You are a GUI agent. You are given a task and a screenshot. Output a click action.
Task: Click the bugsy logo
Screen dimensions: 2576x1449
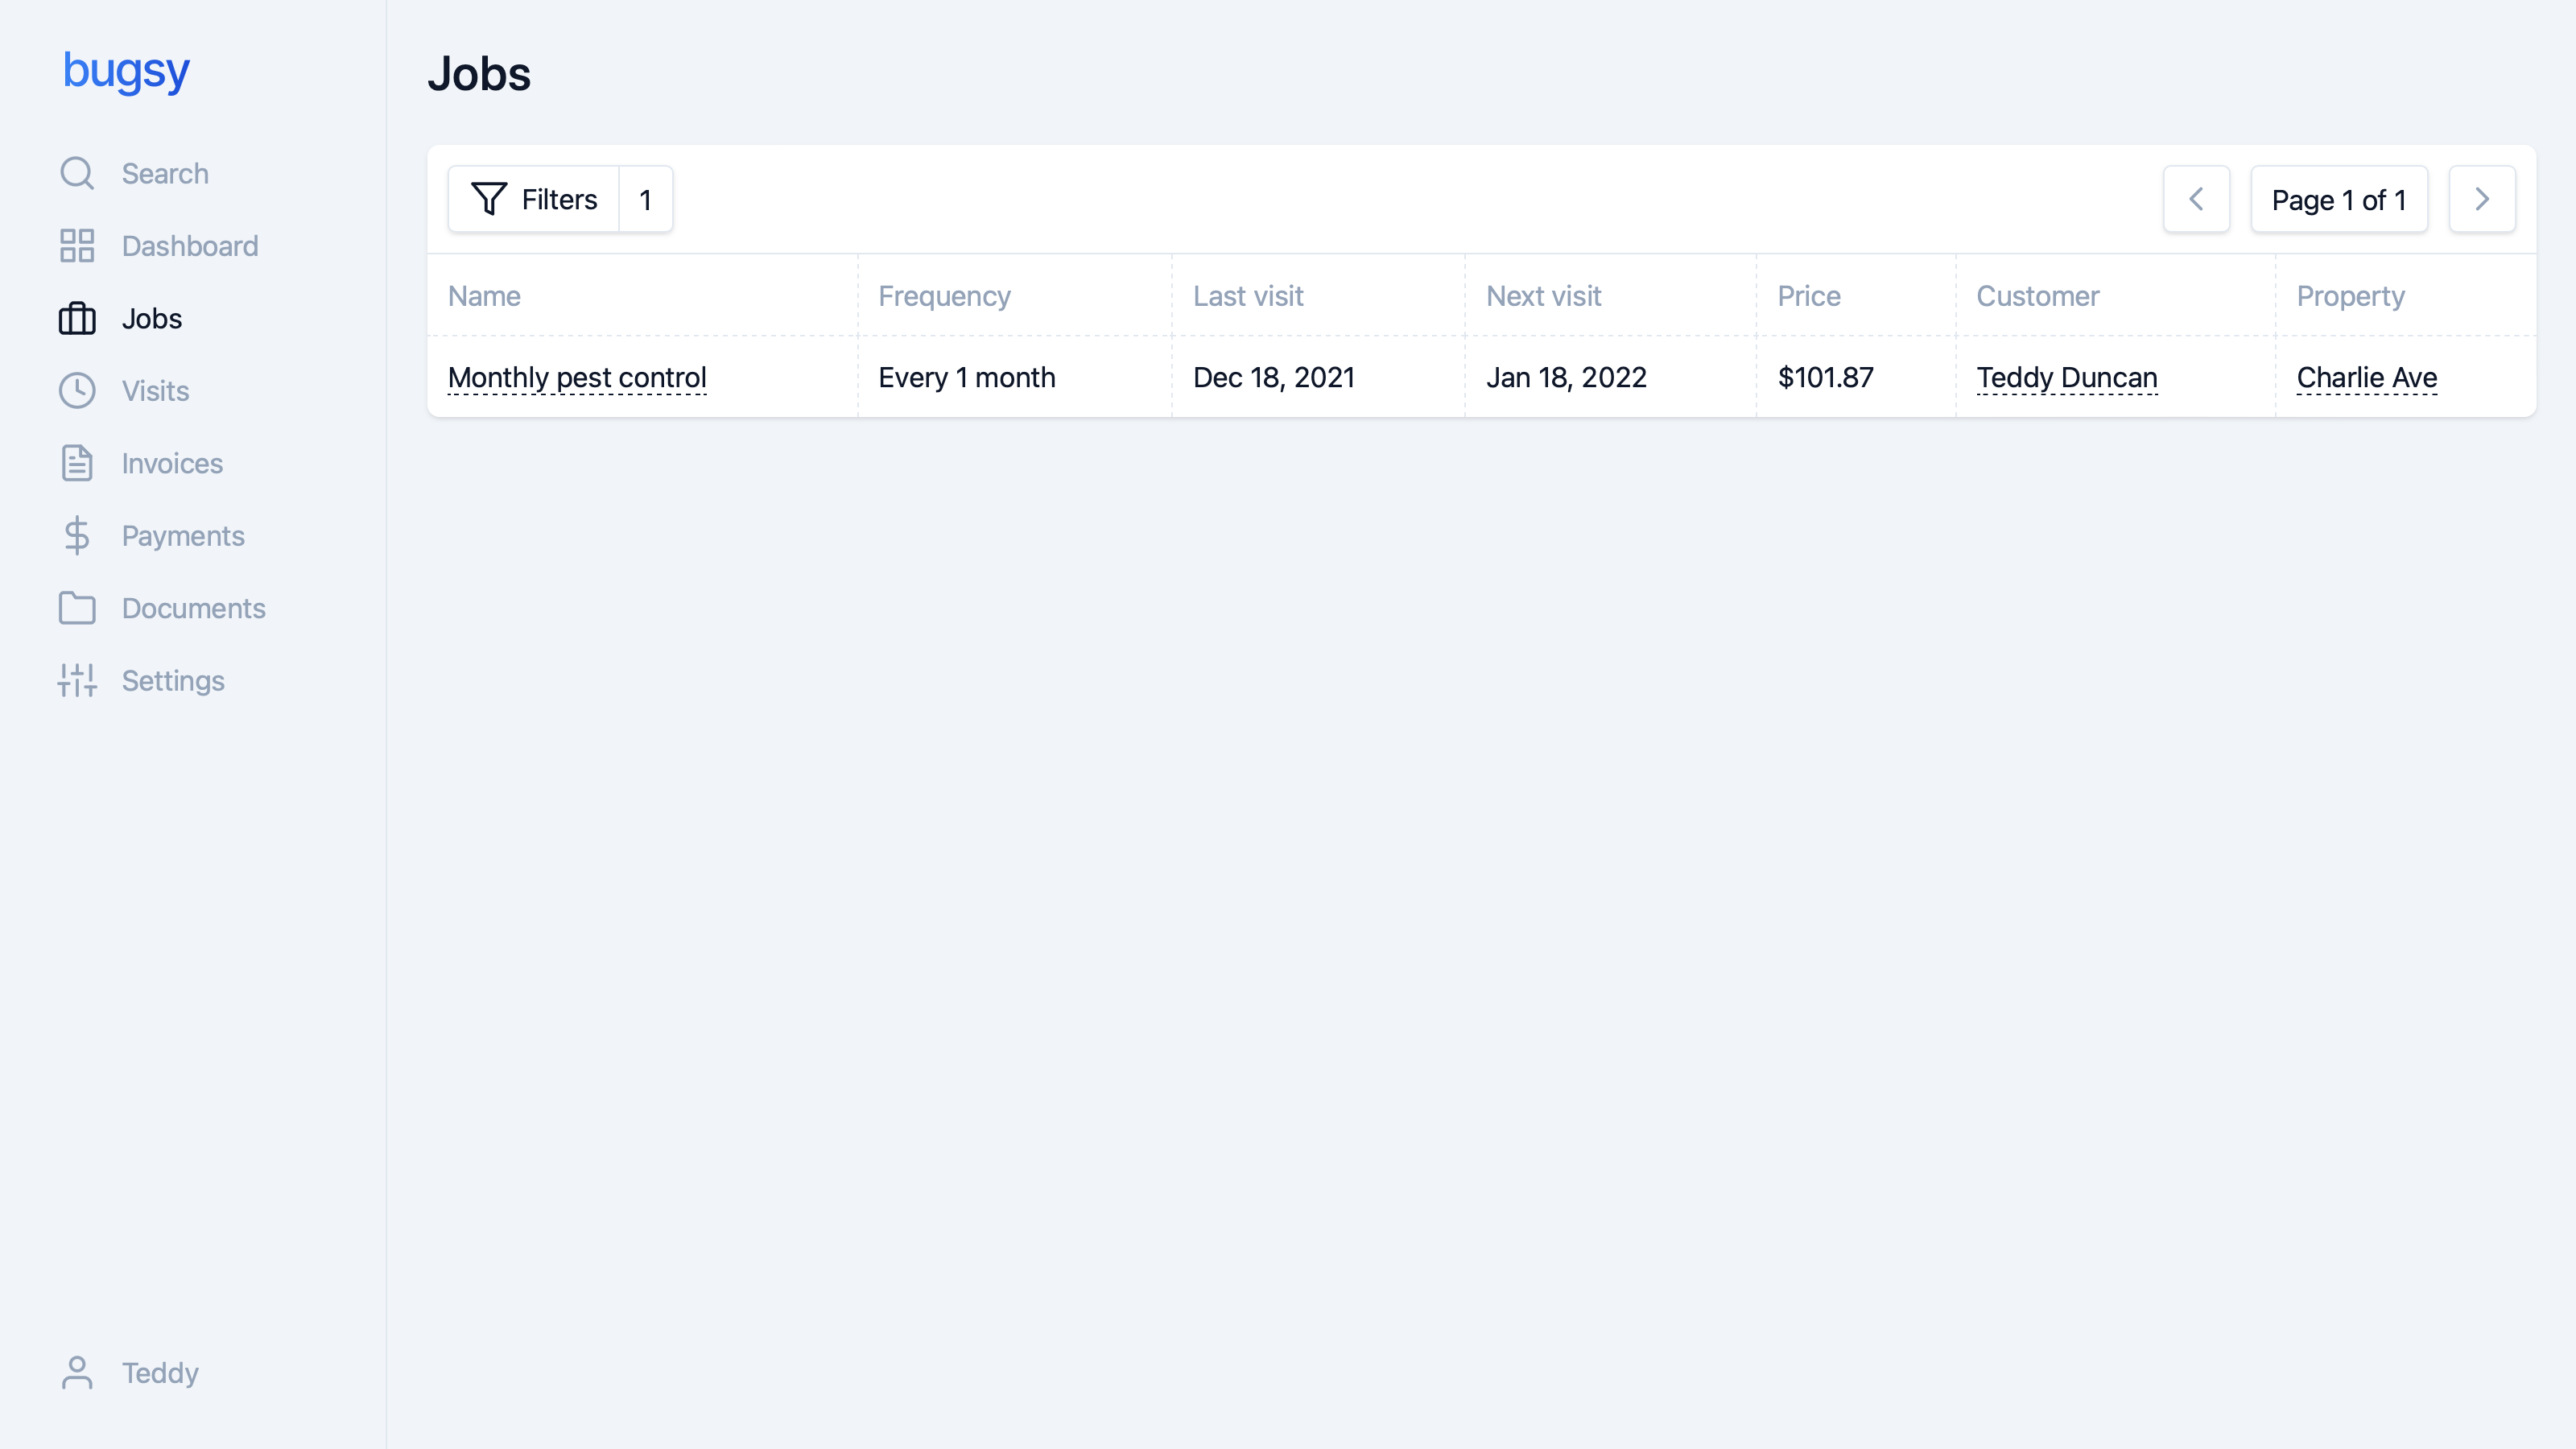tap(126, 71)
